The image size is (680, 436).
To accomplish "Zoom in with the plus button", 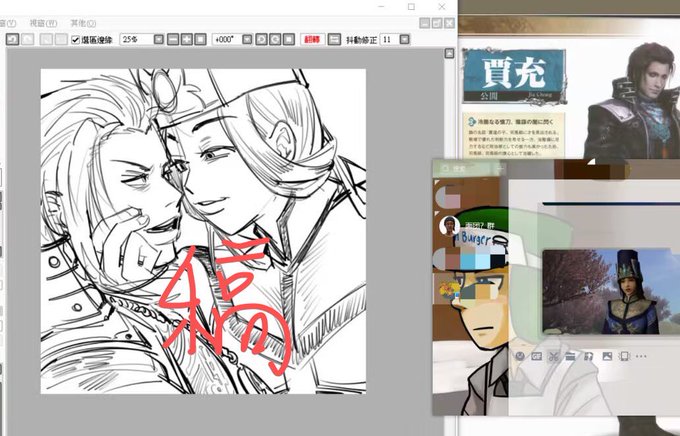I will coord(187,39).
